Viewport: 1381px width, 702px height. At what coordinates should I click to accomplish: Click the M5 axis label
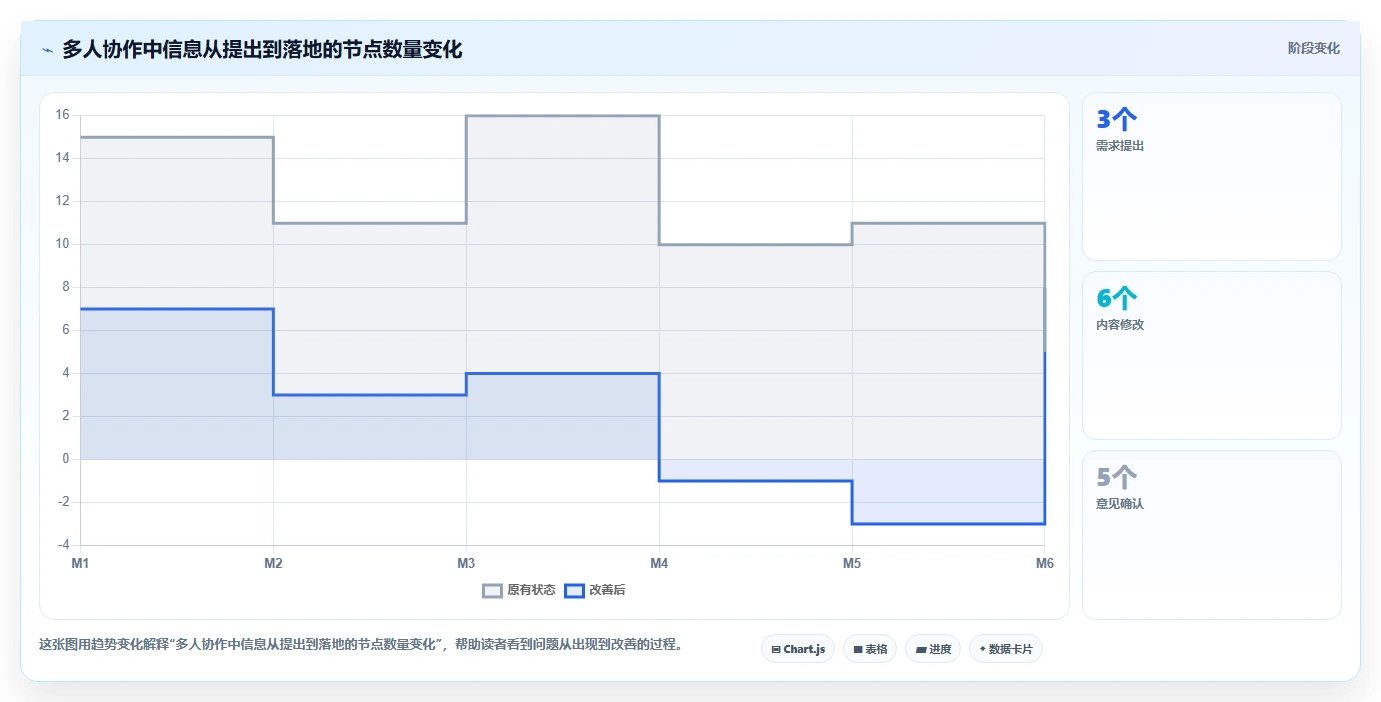coord(852,563)
